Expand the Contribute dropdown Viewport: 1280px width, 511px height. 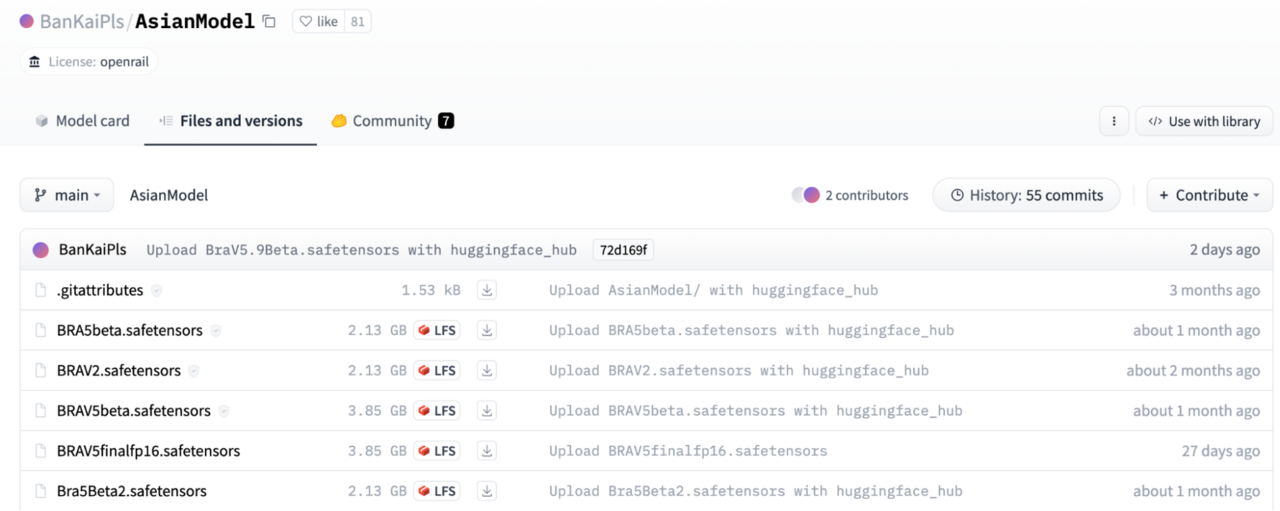point(1210,195)
